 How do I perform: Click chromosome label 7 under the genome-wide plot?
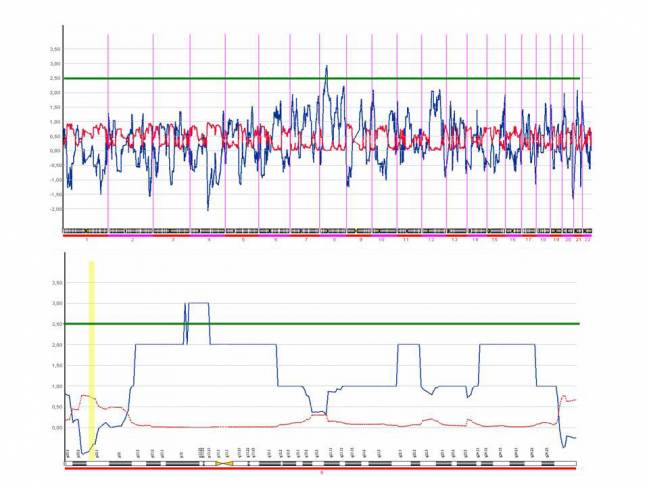[306, 240]
